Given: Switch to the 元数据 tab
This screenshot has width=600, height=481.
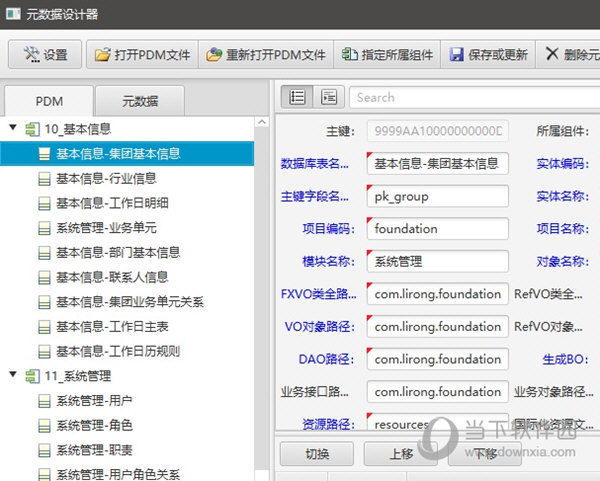Looking at the screenshot, I should point(140,101).
